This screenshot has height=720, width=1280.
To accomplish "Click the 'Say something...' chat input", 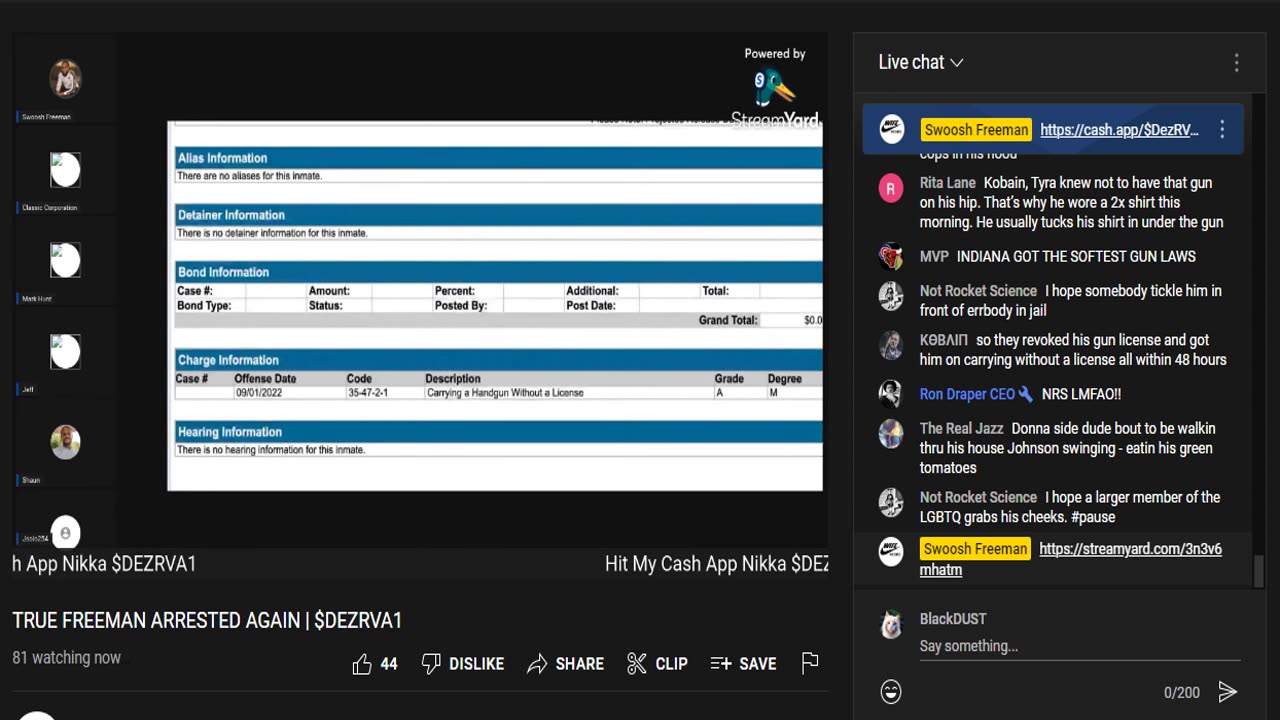I will tap(1080, 646).
